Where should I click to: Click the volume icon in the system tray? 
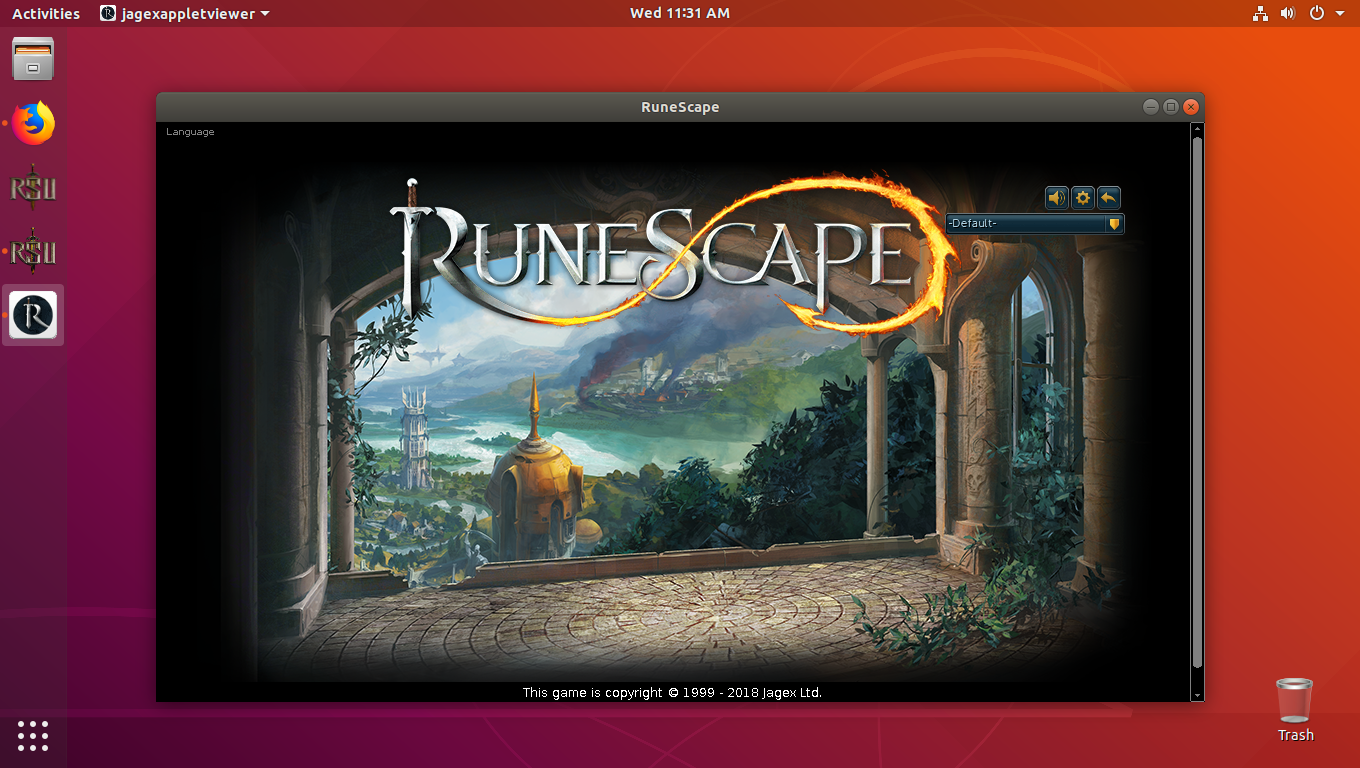[1288, 13]
